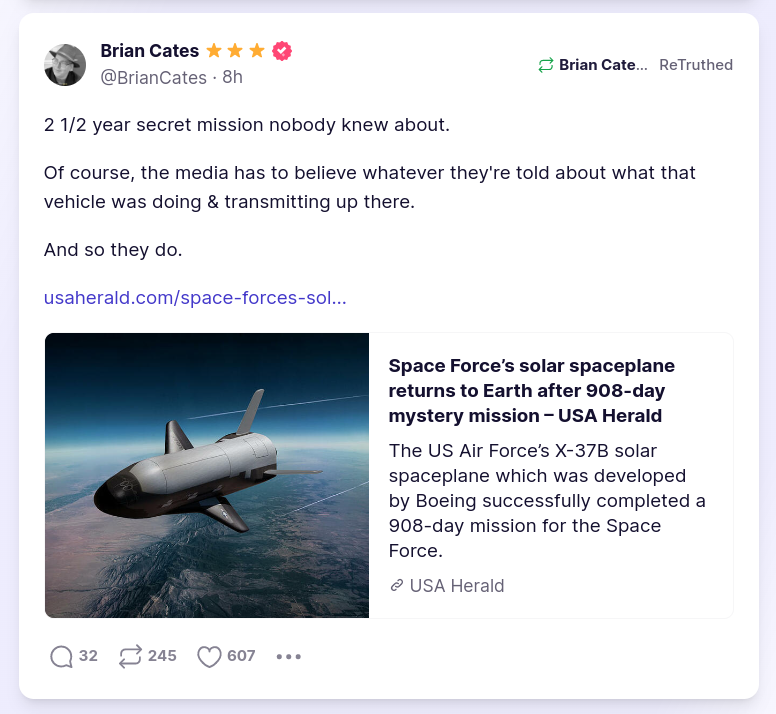Click the @BrianCates handle
776x714 pixels.
click(x=153, y=77)
